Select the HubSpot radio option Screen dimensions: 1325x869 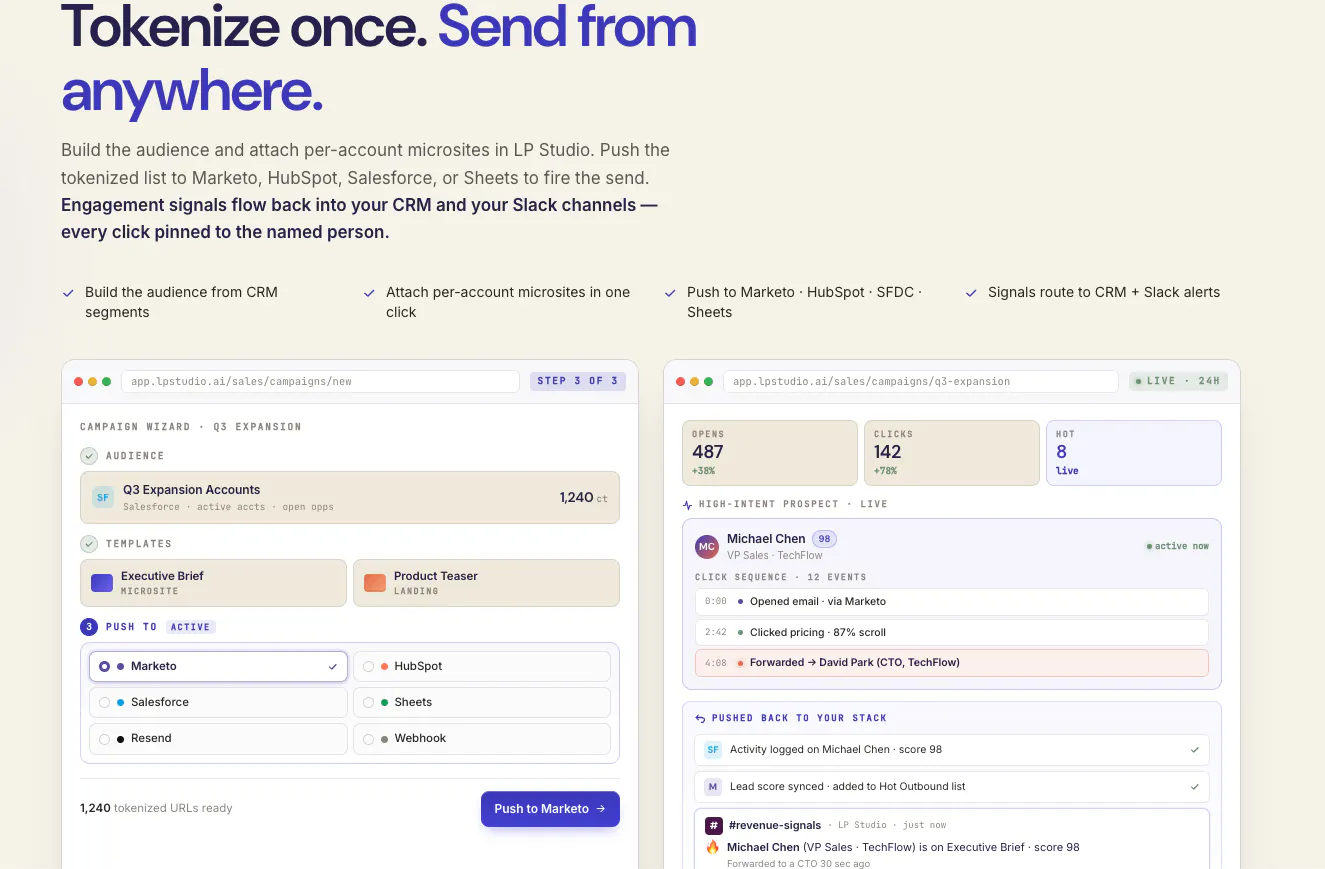point(482,666)
